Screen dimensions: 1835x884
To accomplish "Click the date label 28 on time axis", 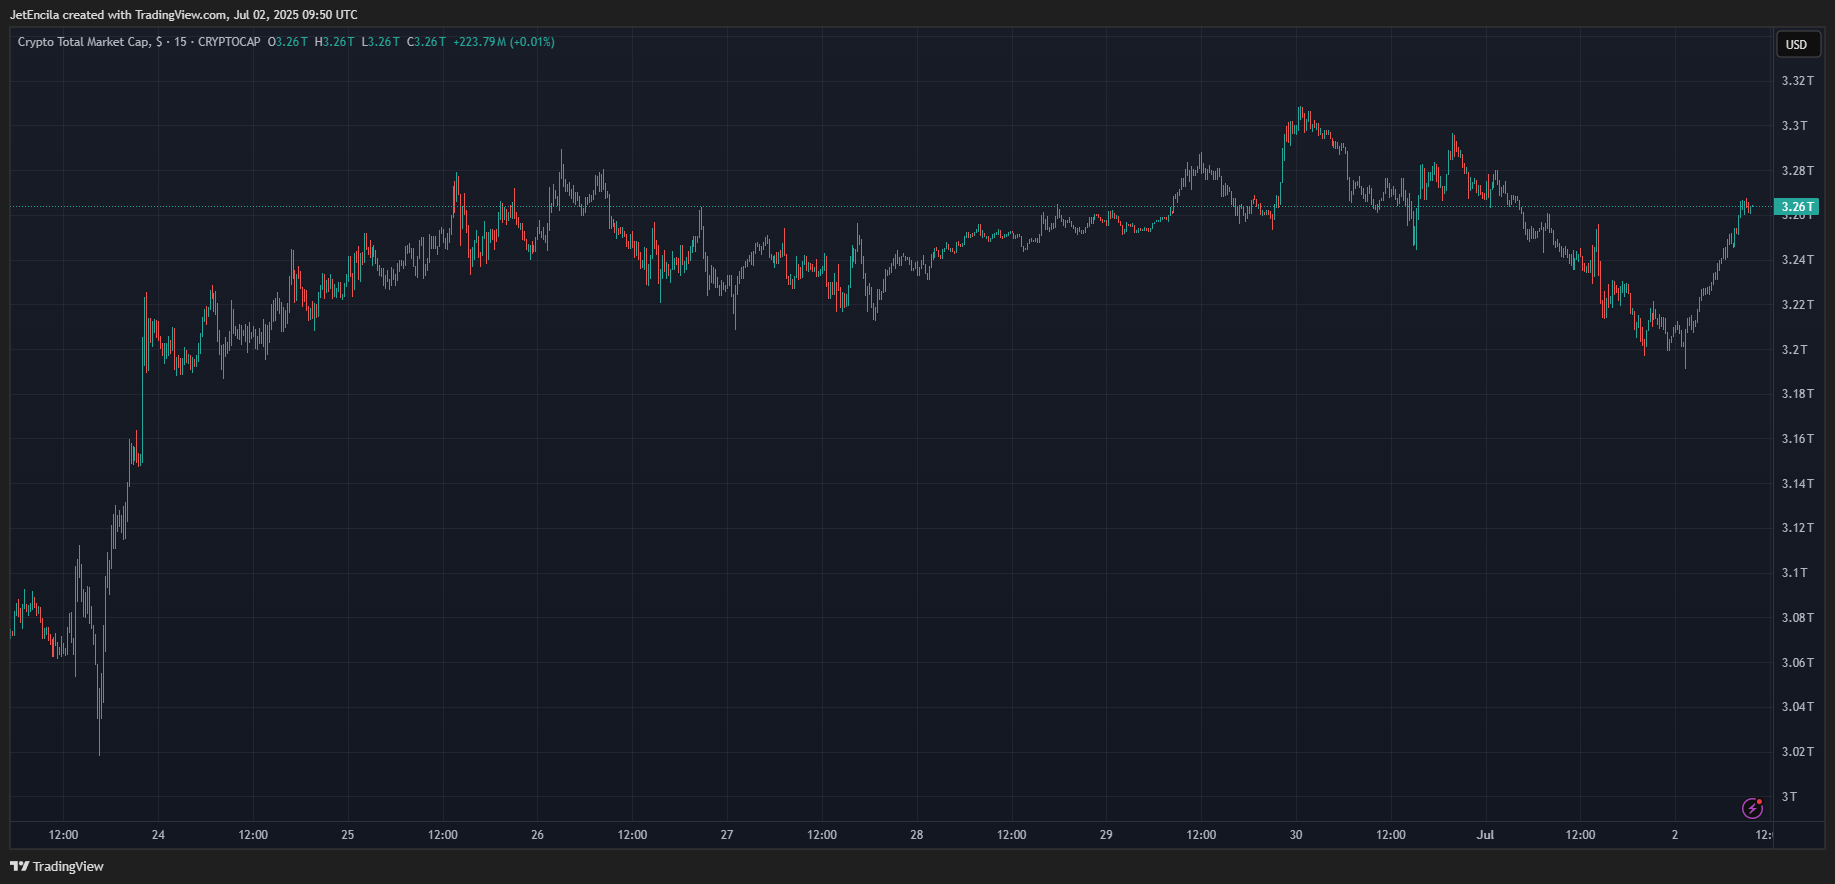I will pos(917,835).
